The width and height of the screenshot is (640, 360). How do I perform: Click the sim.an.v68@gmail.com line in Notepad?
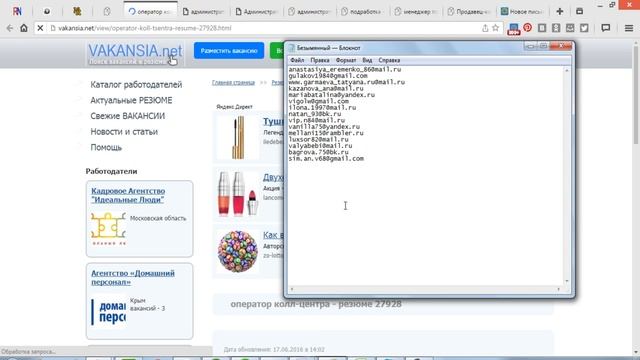click(326, 158)
